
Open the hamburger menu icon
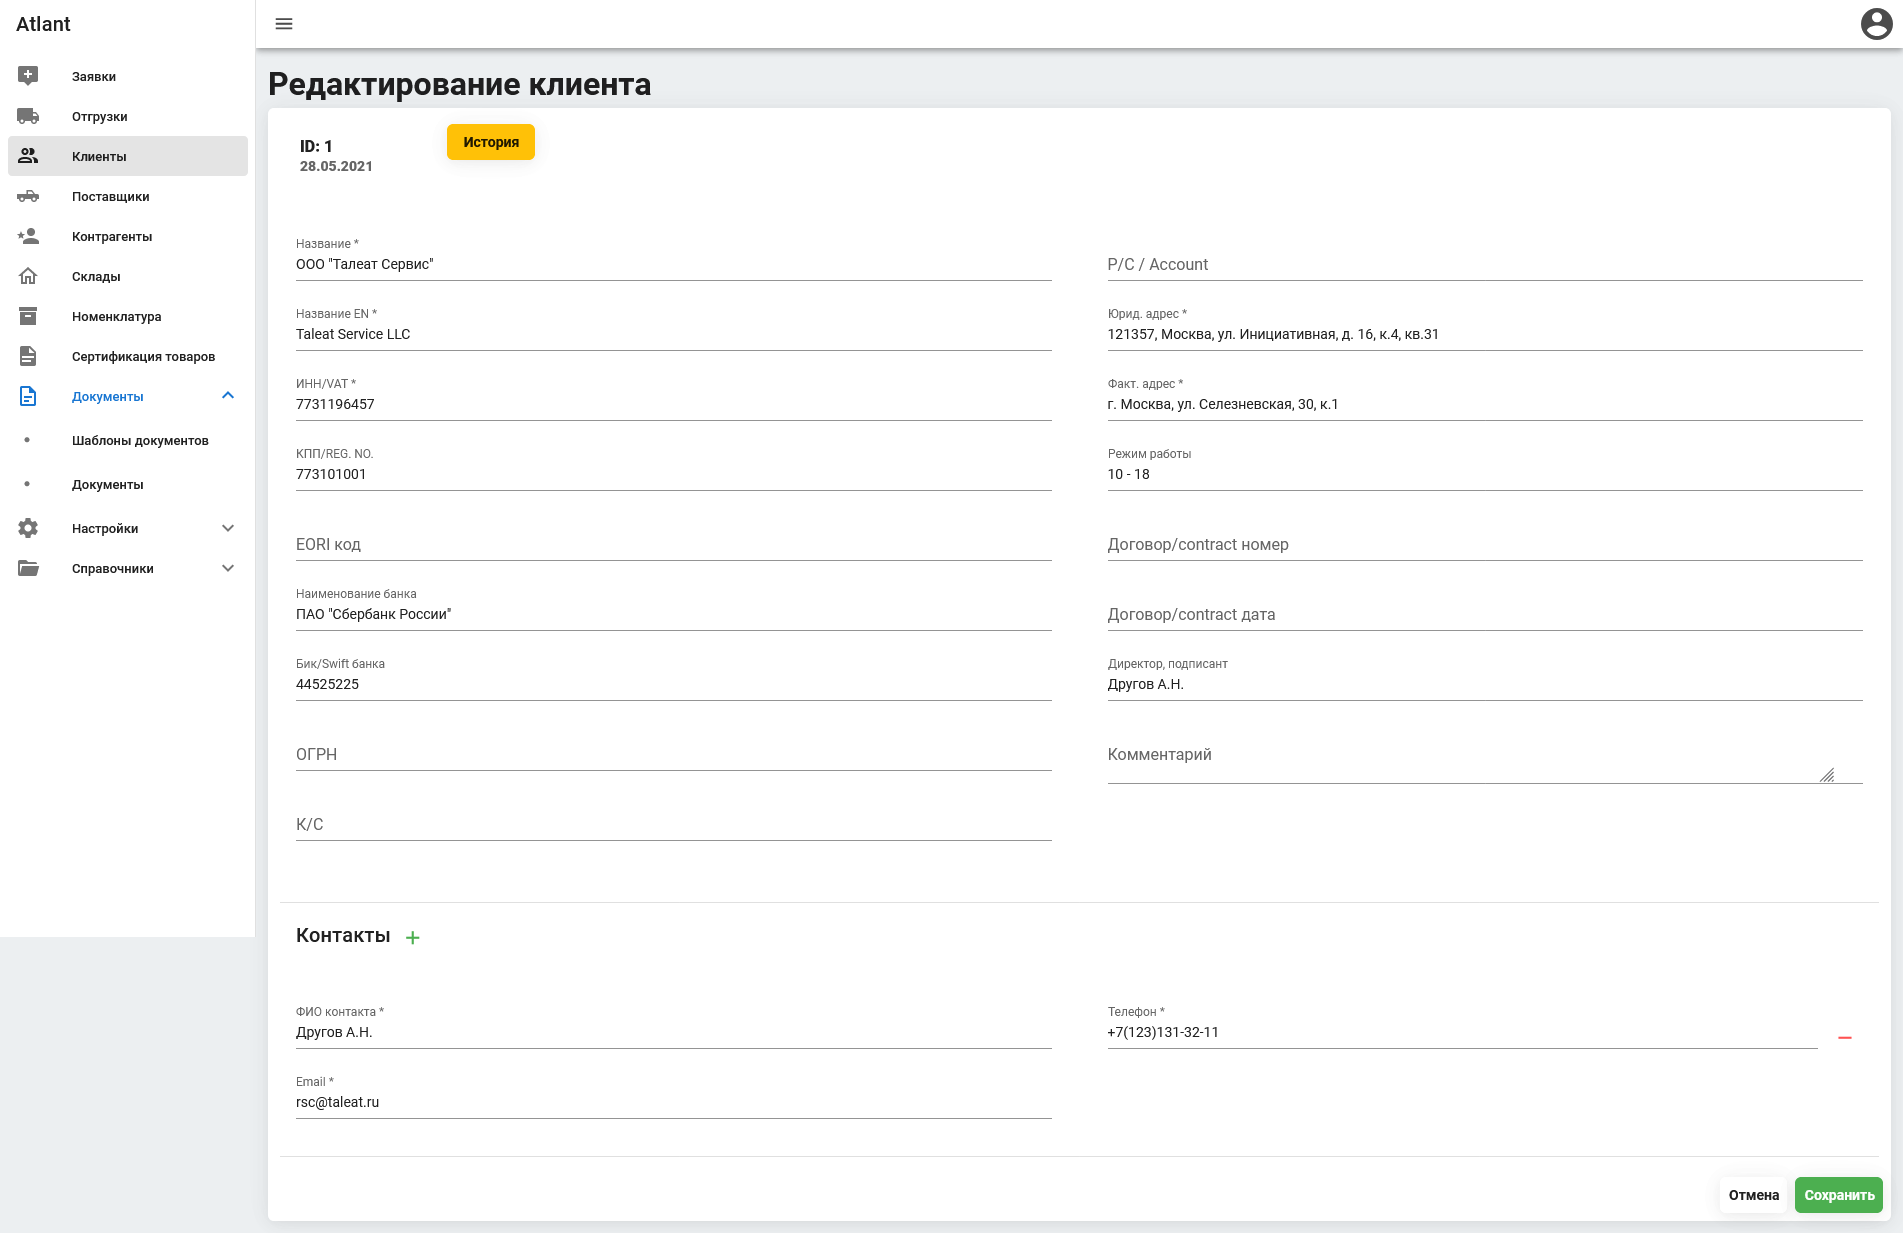tap(284, 24)
